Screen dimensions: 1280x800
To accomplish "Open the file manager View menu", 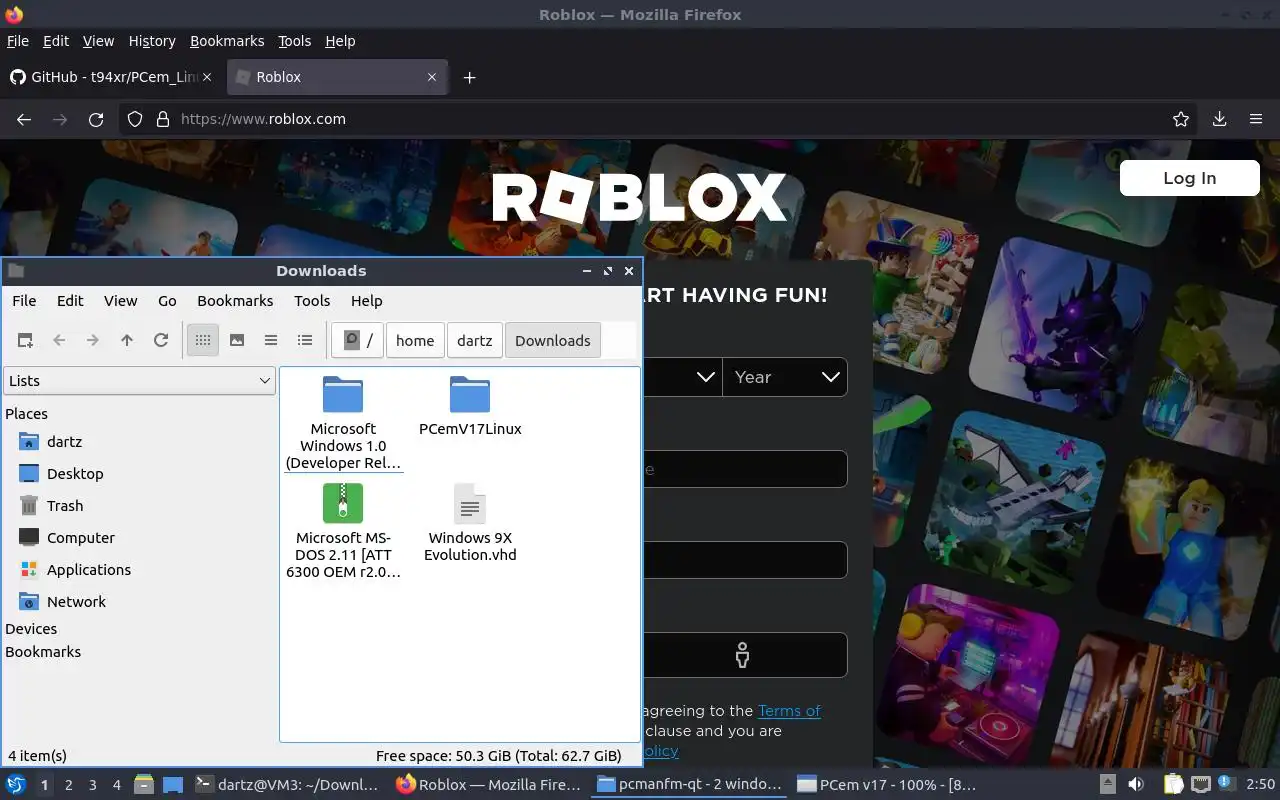I will point(120,300).
